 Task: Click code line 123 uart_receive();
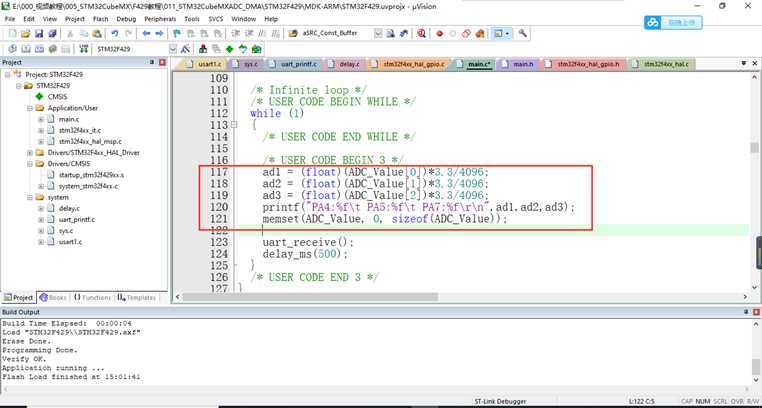308,242
